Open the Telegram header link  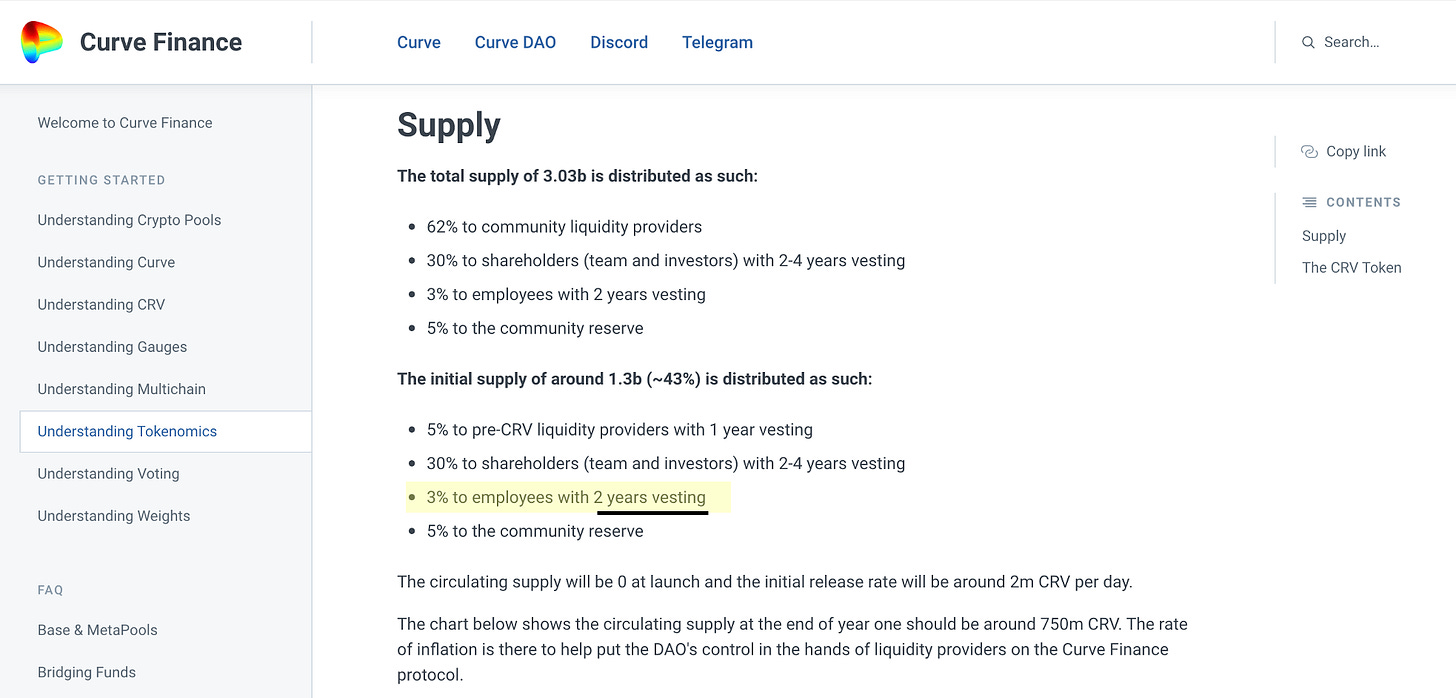click(717, 42)
